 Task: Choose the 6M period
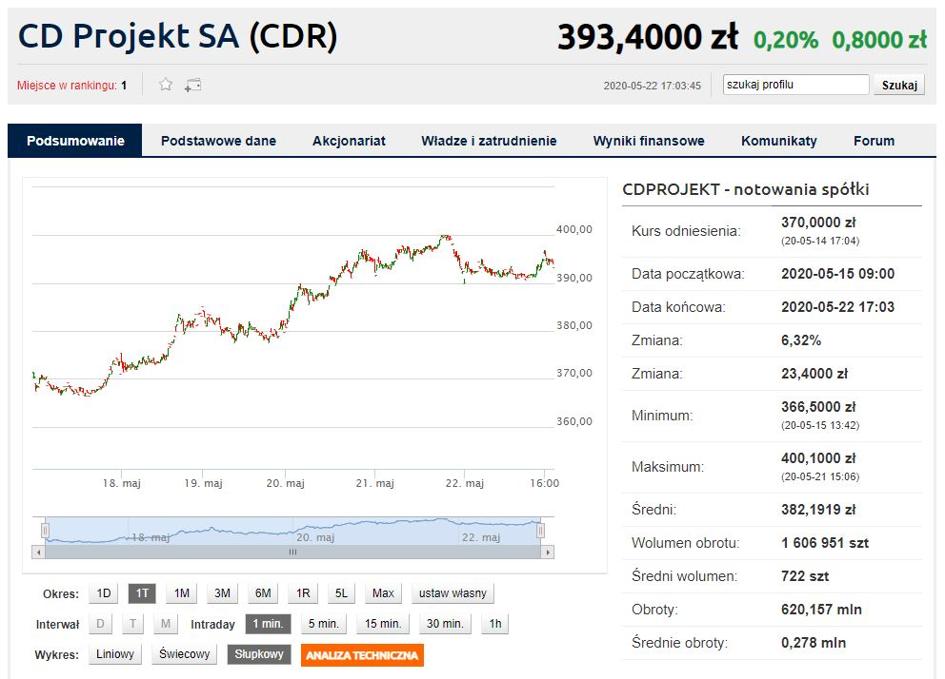[x=263, y=593]
